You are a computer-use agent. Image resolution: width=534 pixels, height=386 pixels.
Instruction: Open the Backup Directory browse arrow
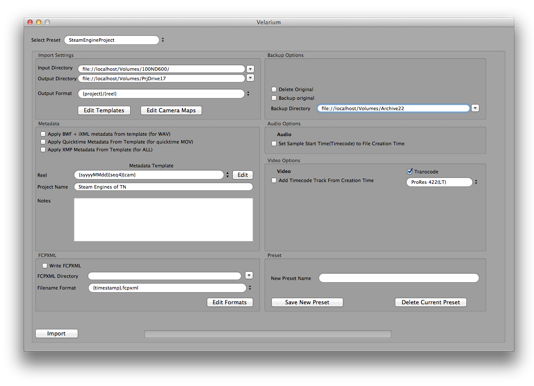475,108
